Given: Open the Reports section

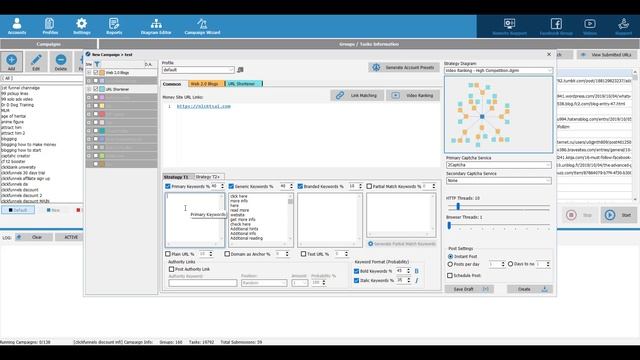Looking at the screenshot, I should coord(114,26).
